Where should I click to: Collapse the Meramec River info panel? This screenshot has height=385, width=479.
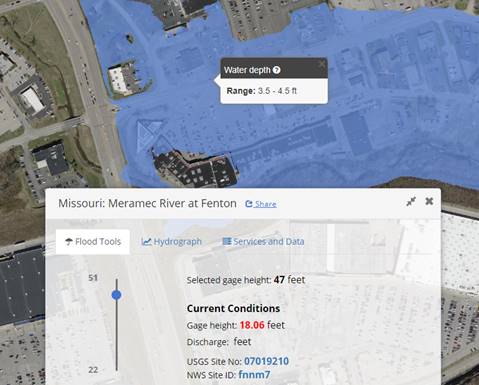(x=411, y=201)
